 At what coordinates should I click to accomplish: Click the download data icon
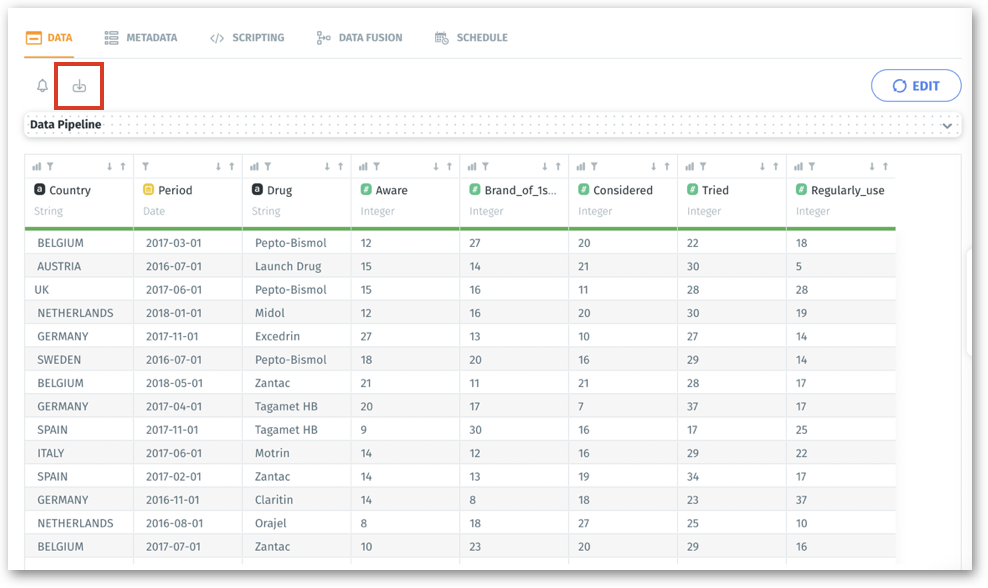(79, 86)
